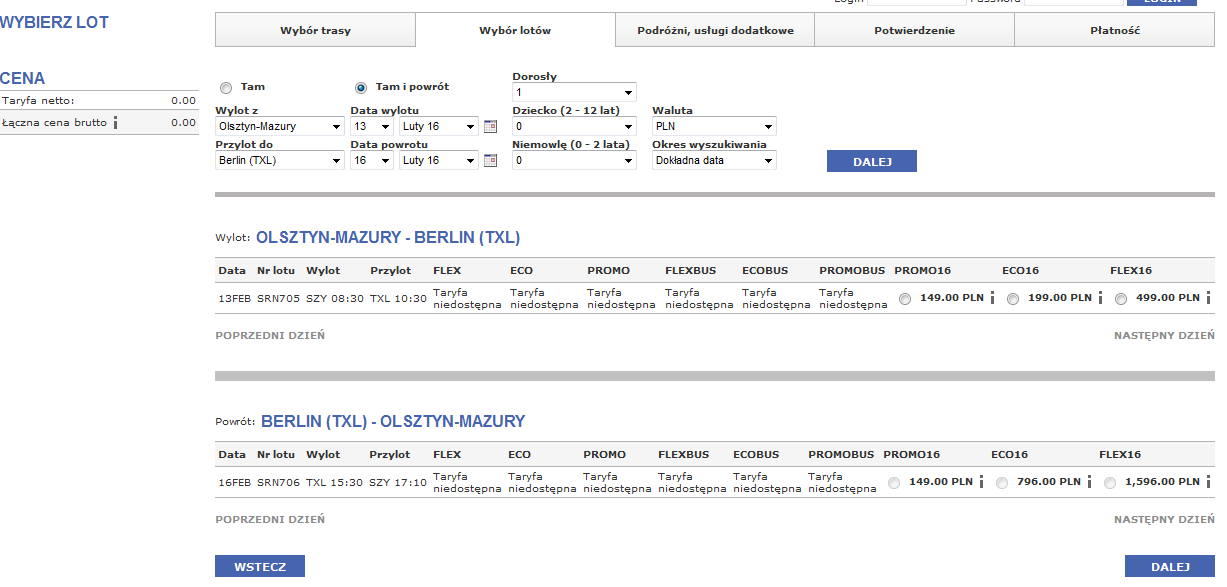Open the Waluta currency dropdown
Image resolution: width=1227 pixels, height=587 pixels.
point(714,127)
